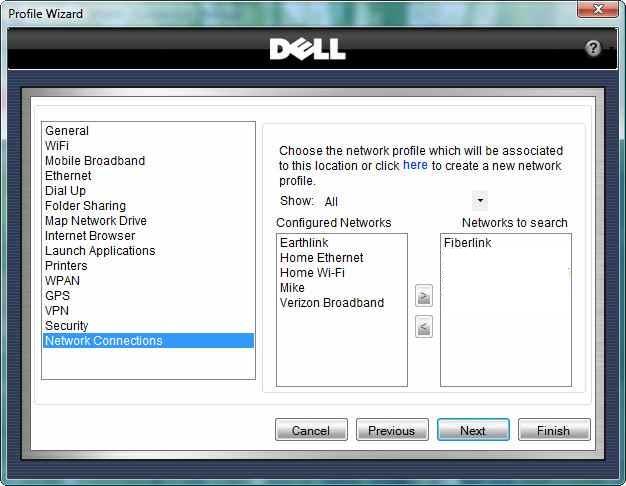Choose the VPN category

coord(58,311)
